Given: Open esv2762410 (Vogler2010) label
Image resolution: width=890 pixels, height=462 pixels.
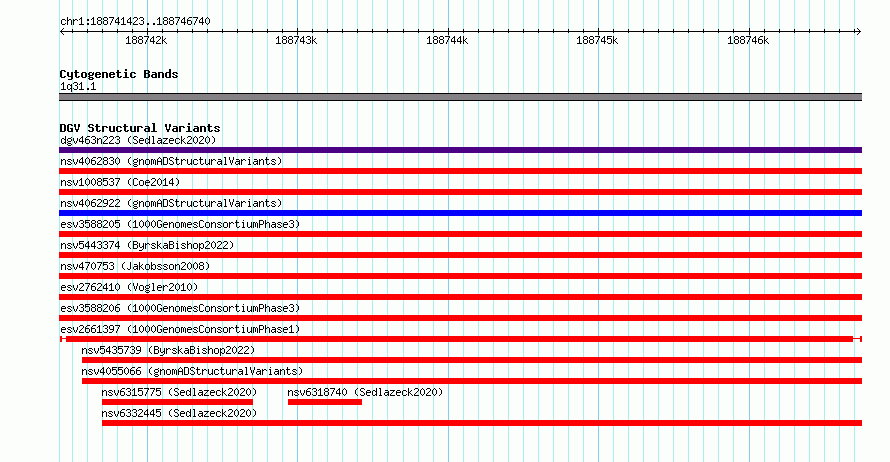Looking at the screenshot, I should pos(129,287).
